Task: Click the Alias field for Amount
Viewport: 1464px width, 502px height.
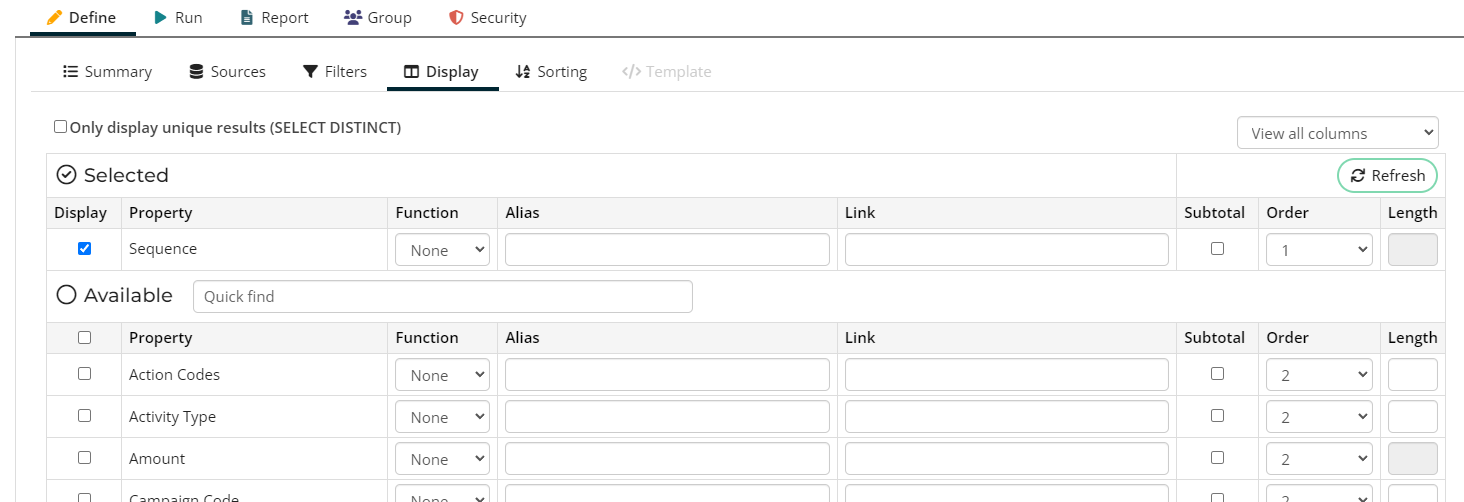Action: point(667,459)
